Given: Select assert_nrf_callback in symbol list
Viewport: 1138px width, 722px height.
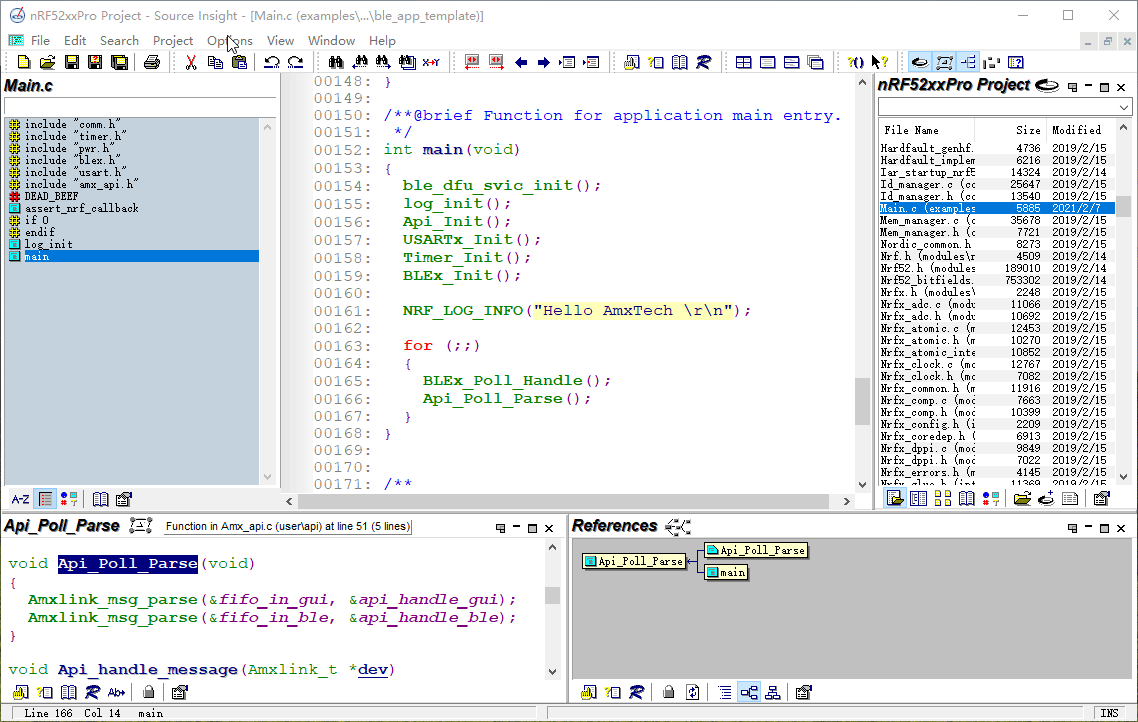Looking at the screenshot, I should coord(81,208).
